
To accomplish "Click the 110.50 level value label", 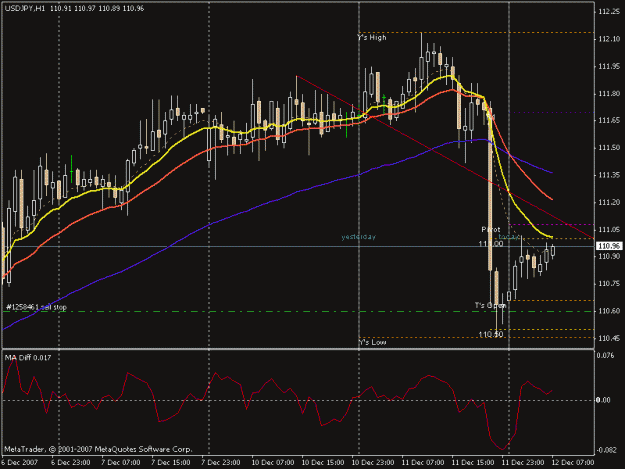I will 491,334.
